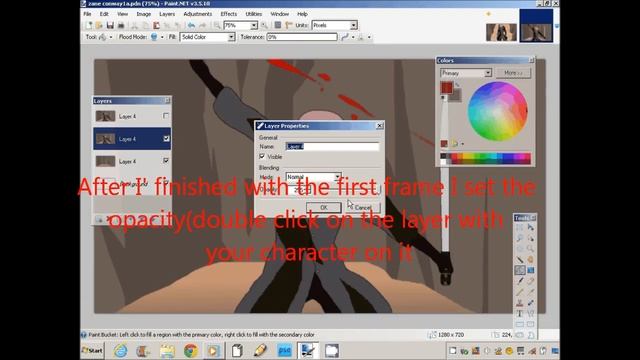Open the Units Pixels dropdown
Viewport: 640px width, 360px height.
click(353, 25)
